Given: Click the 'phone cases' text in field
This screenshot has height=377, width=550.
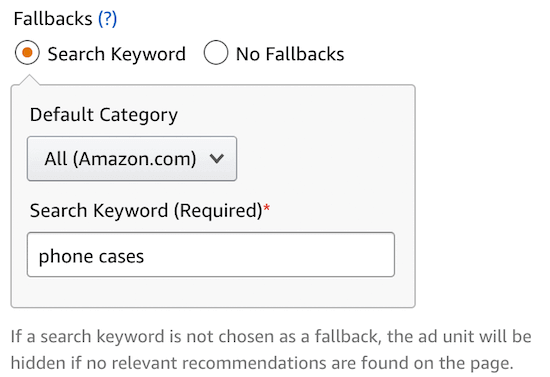Looking at the screenshot, I should 92,257.
